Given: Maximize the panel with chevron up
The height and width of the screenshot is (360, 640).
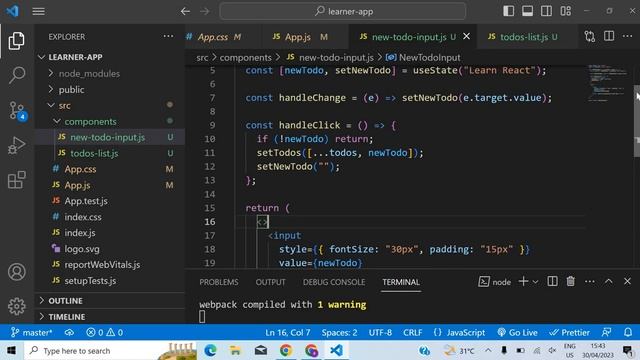Looking at the screenshot, I should tap(609, 281).
